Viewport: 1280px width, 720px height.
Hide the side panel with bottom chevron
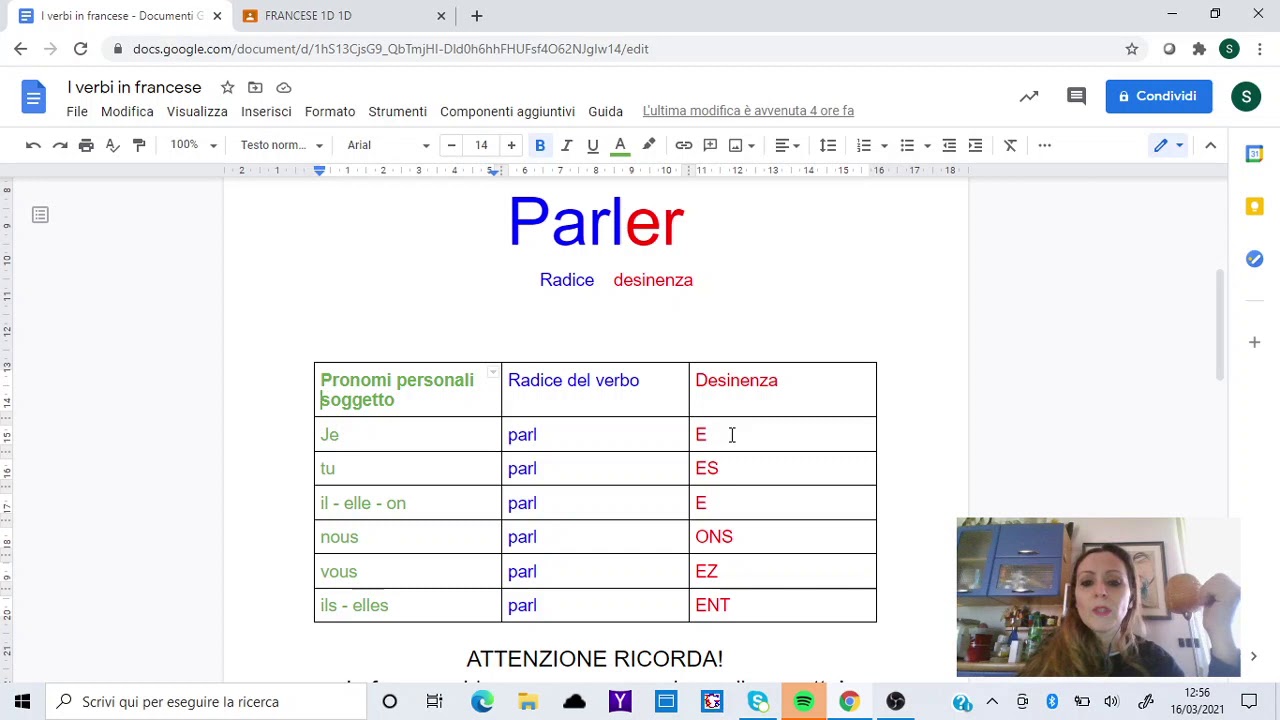point(1253,657)
